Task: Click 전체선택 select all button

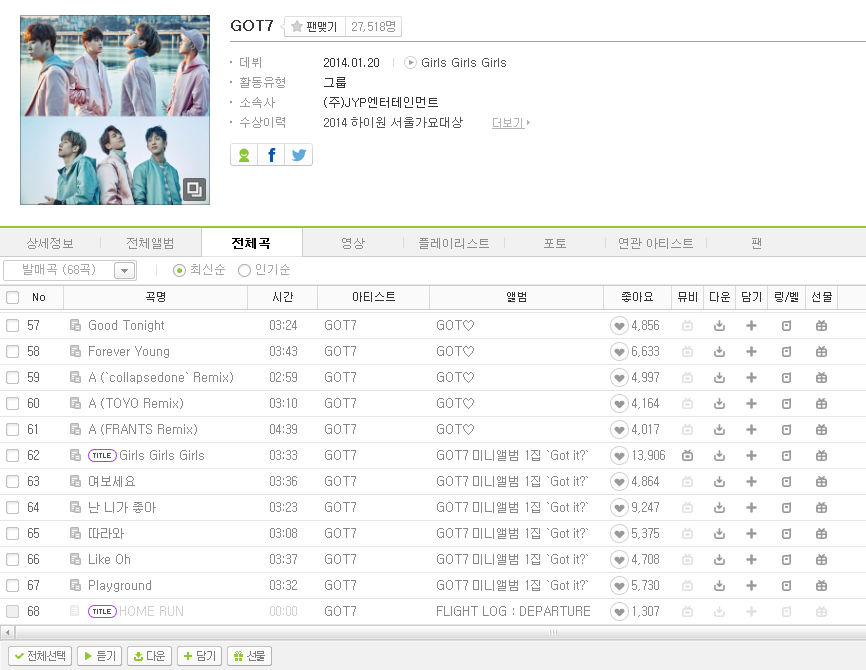Action: click(x=40, y=656)
